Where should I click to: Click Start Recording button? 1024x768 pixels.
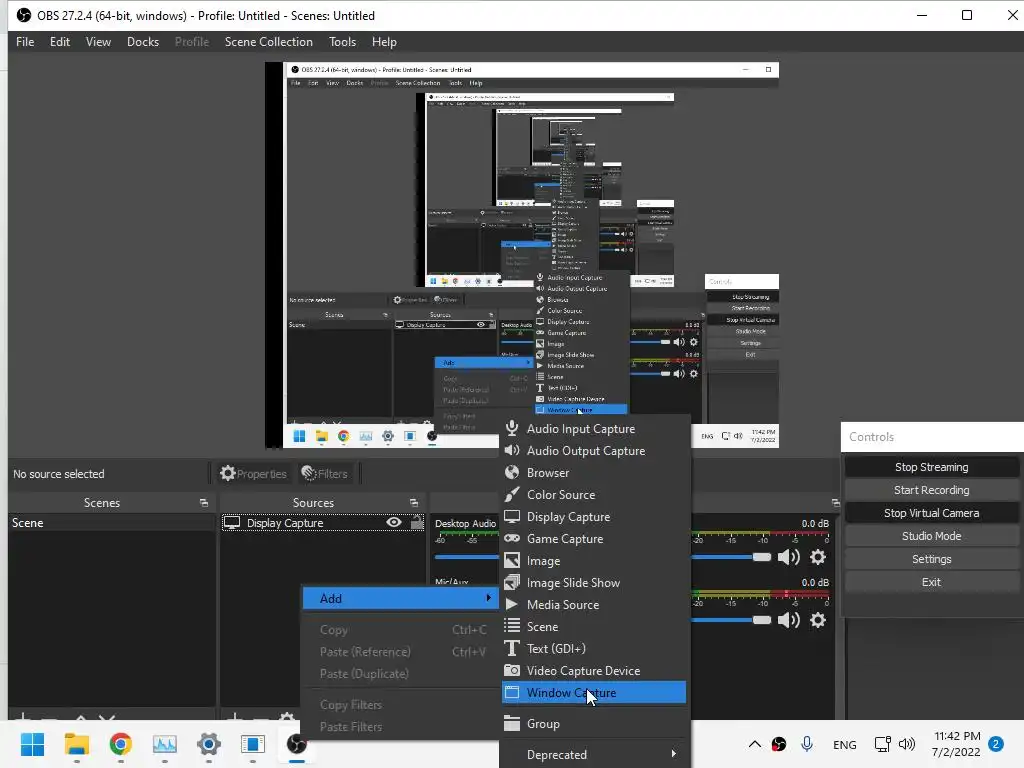(x=931, y=490)
